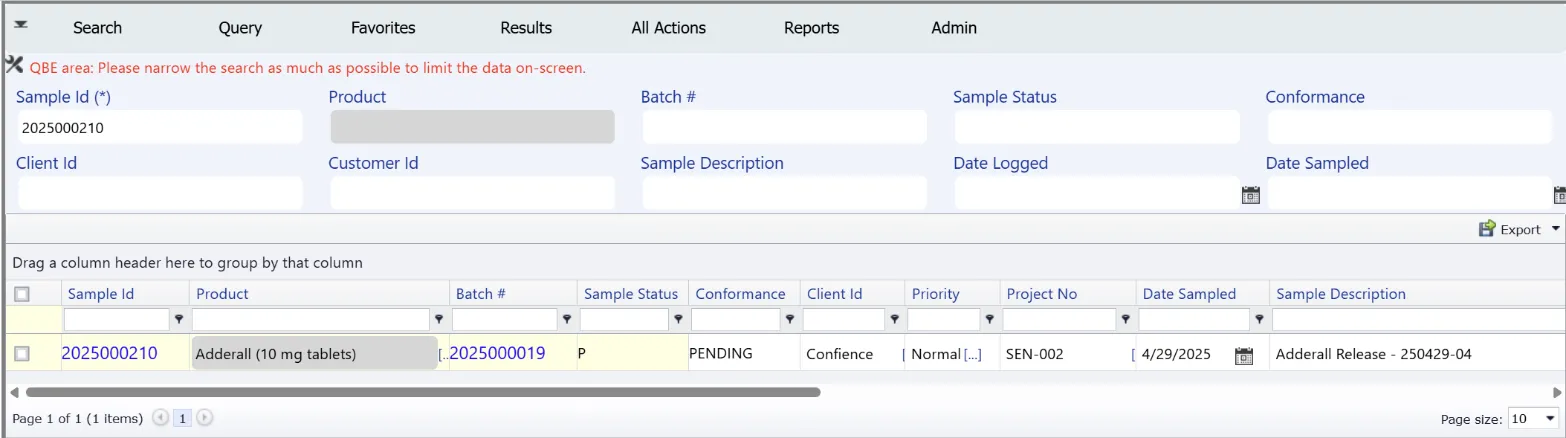The image size is (1566, 438).
Task: Check the row checkbox for sample 2025000210
Action: click(x=22, y=353)
